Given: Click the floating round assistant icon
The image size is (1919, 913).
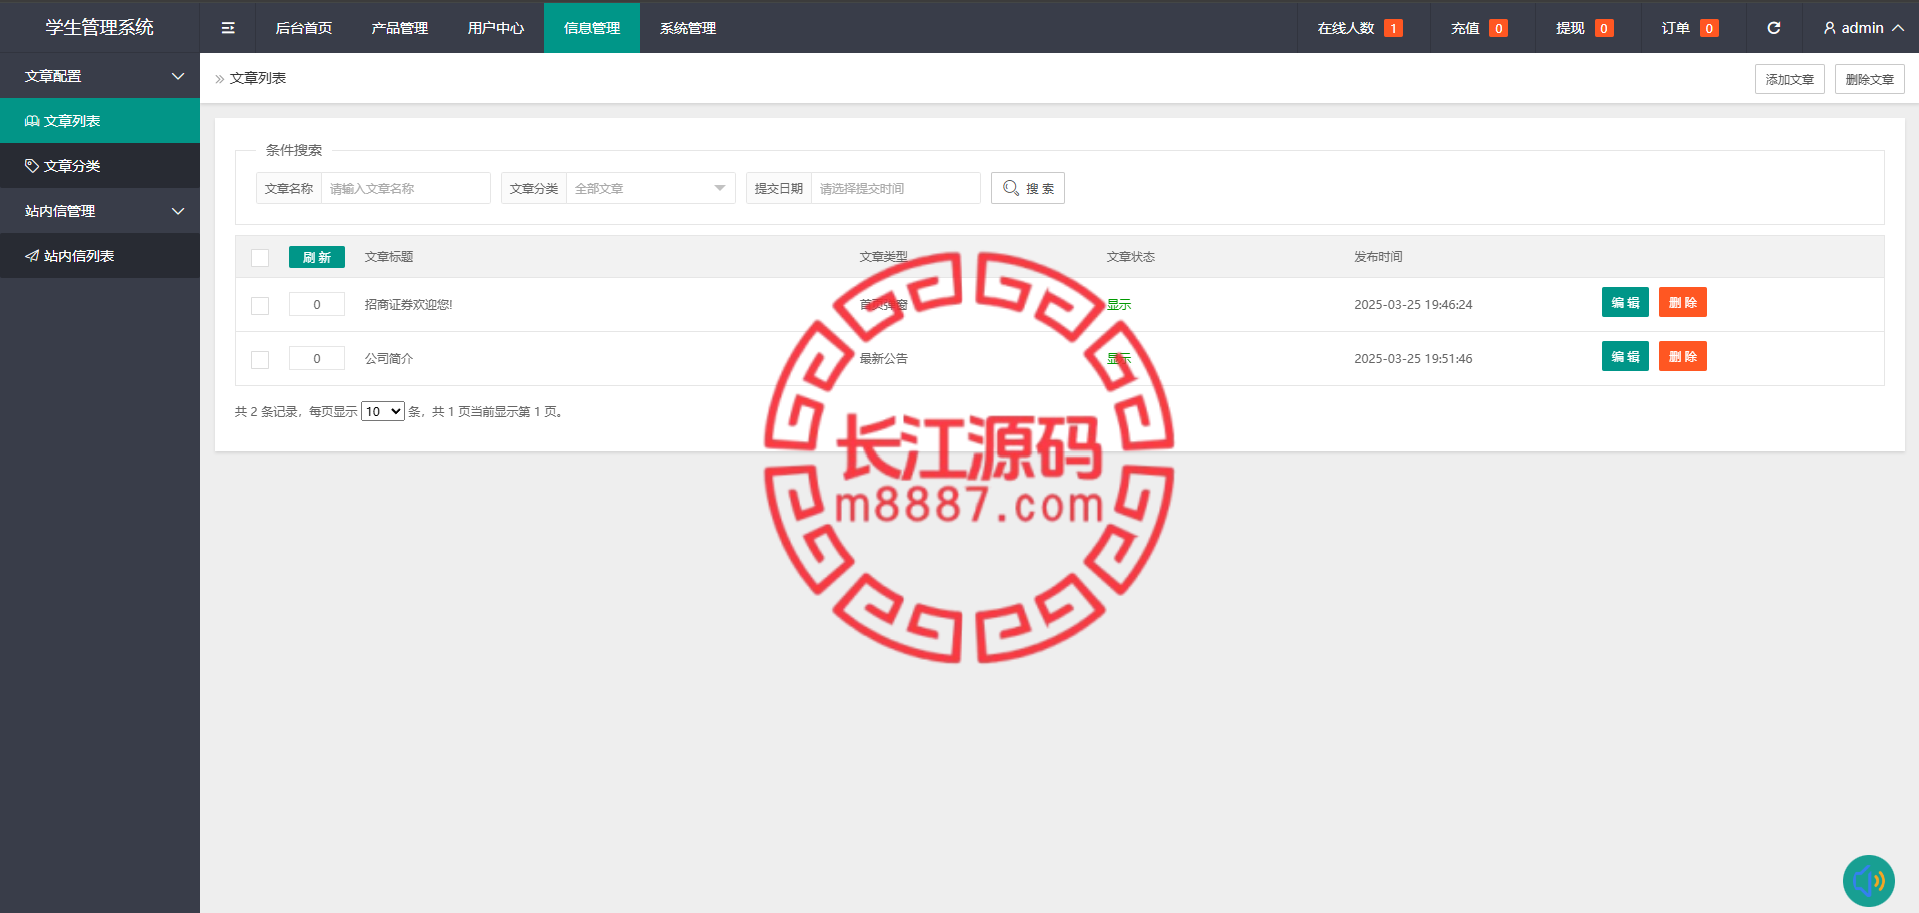Looking at the screenshot, I should [1868, 881].
